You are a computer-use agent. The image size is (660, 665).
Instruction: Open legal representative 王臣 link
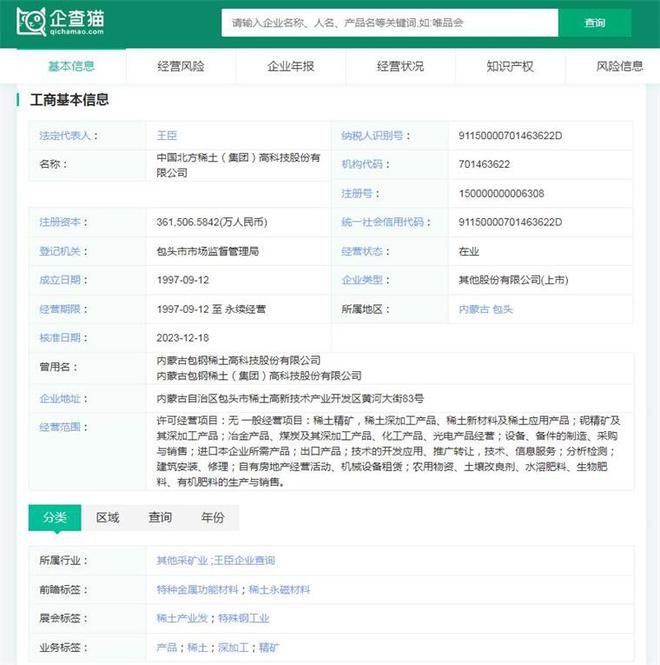[x=167, y=136]
